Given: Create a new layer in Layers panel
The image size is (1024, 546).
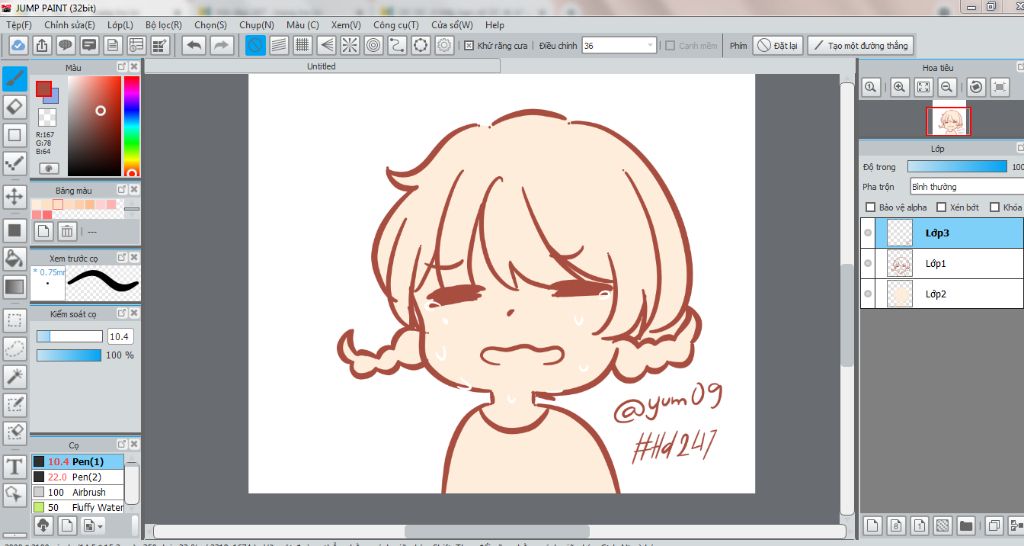Looking at the screenshot, I should tap(873, 525).
